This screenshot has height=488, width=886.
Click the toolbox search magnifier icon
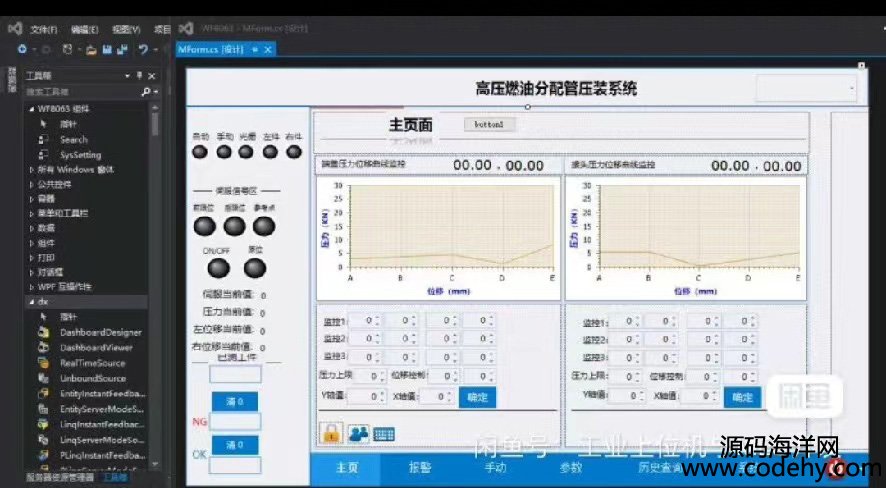click(x=146, y=91)
